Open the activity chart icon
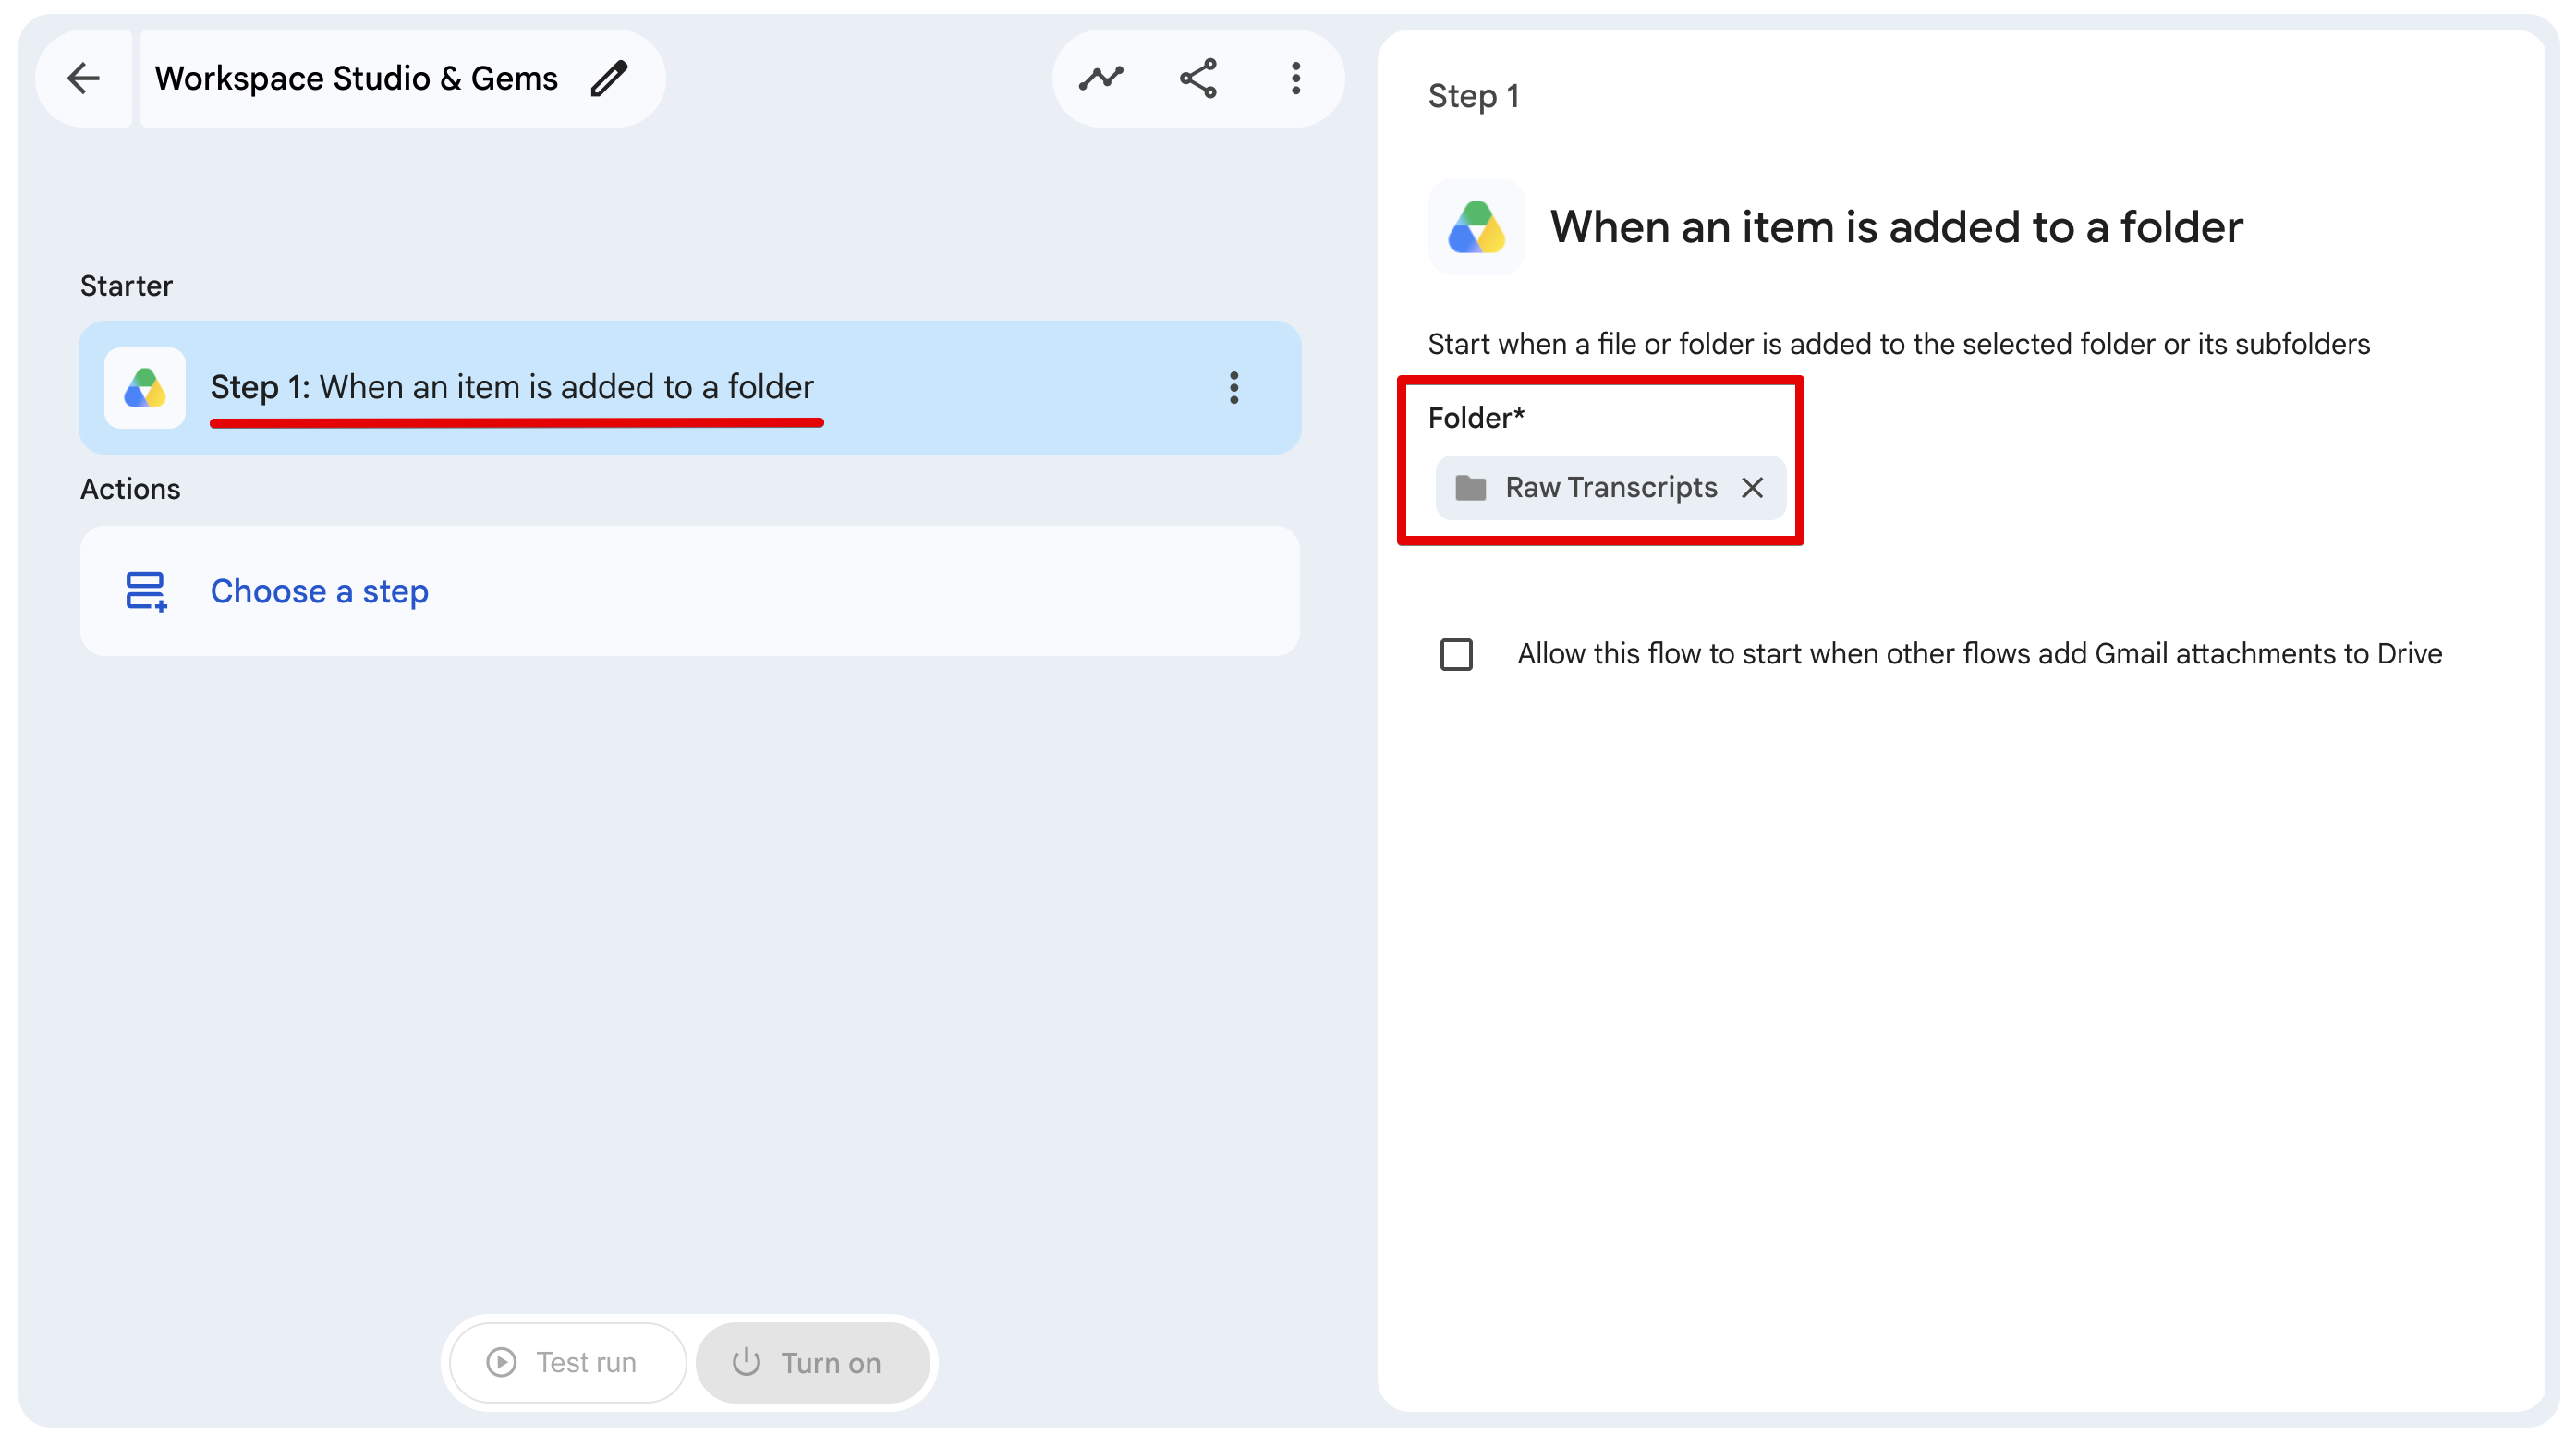The width and height of the screenshot is (2576, 1447). (1101, 78)
